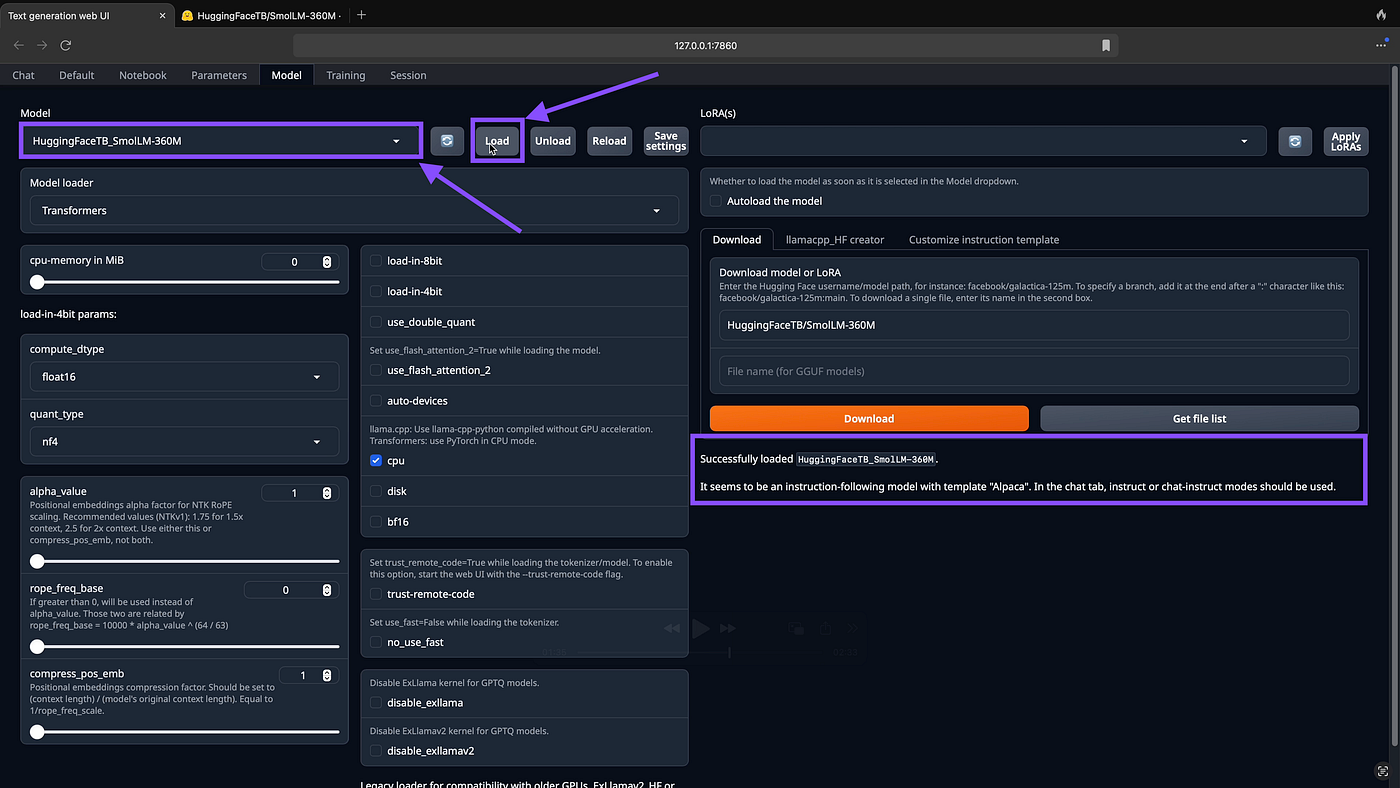Click the bookmark icon in the address bar

pos(1106,45)
